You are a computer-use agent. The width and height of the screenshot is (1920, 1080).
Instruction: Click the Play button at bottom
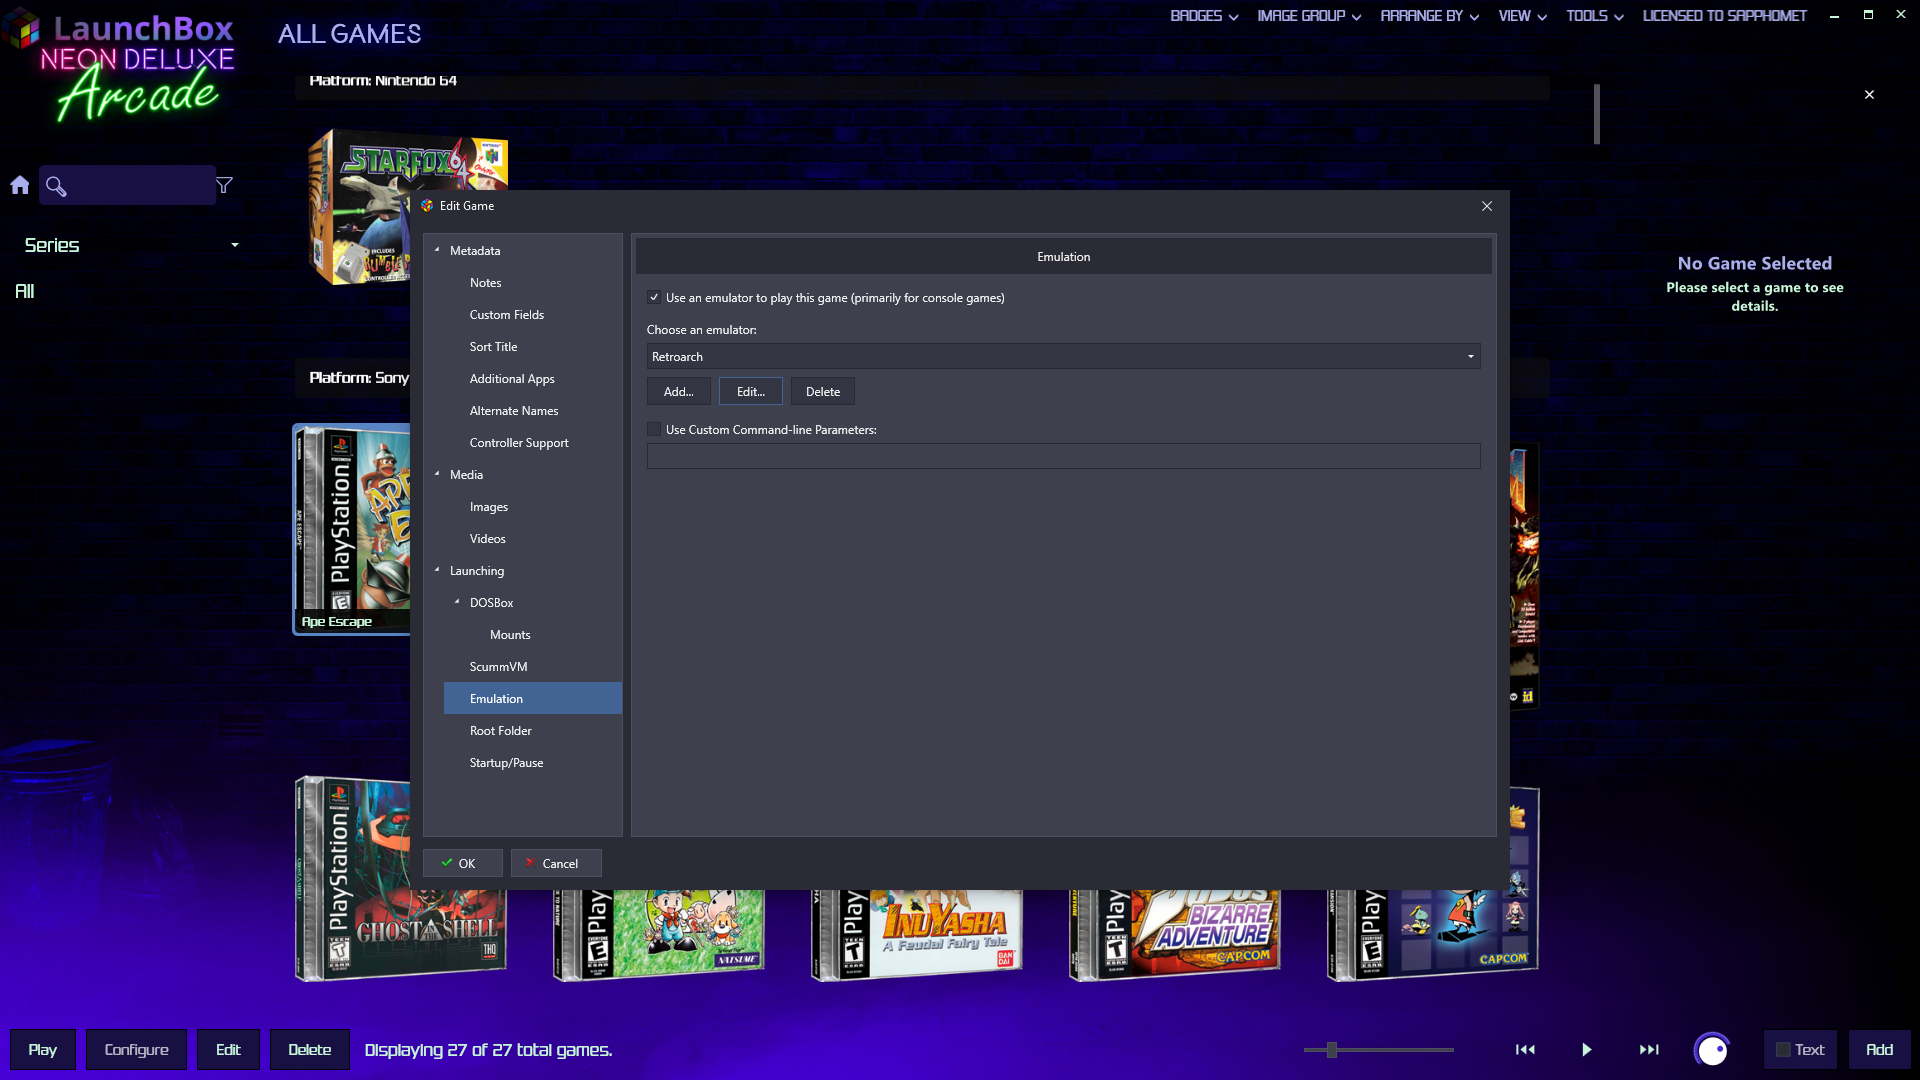[x=42, y=1049]
